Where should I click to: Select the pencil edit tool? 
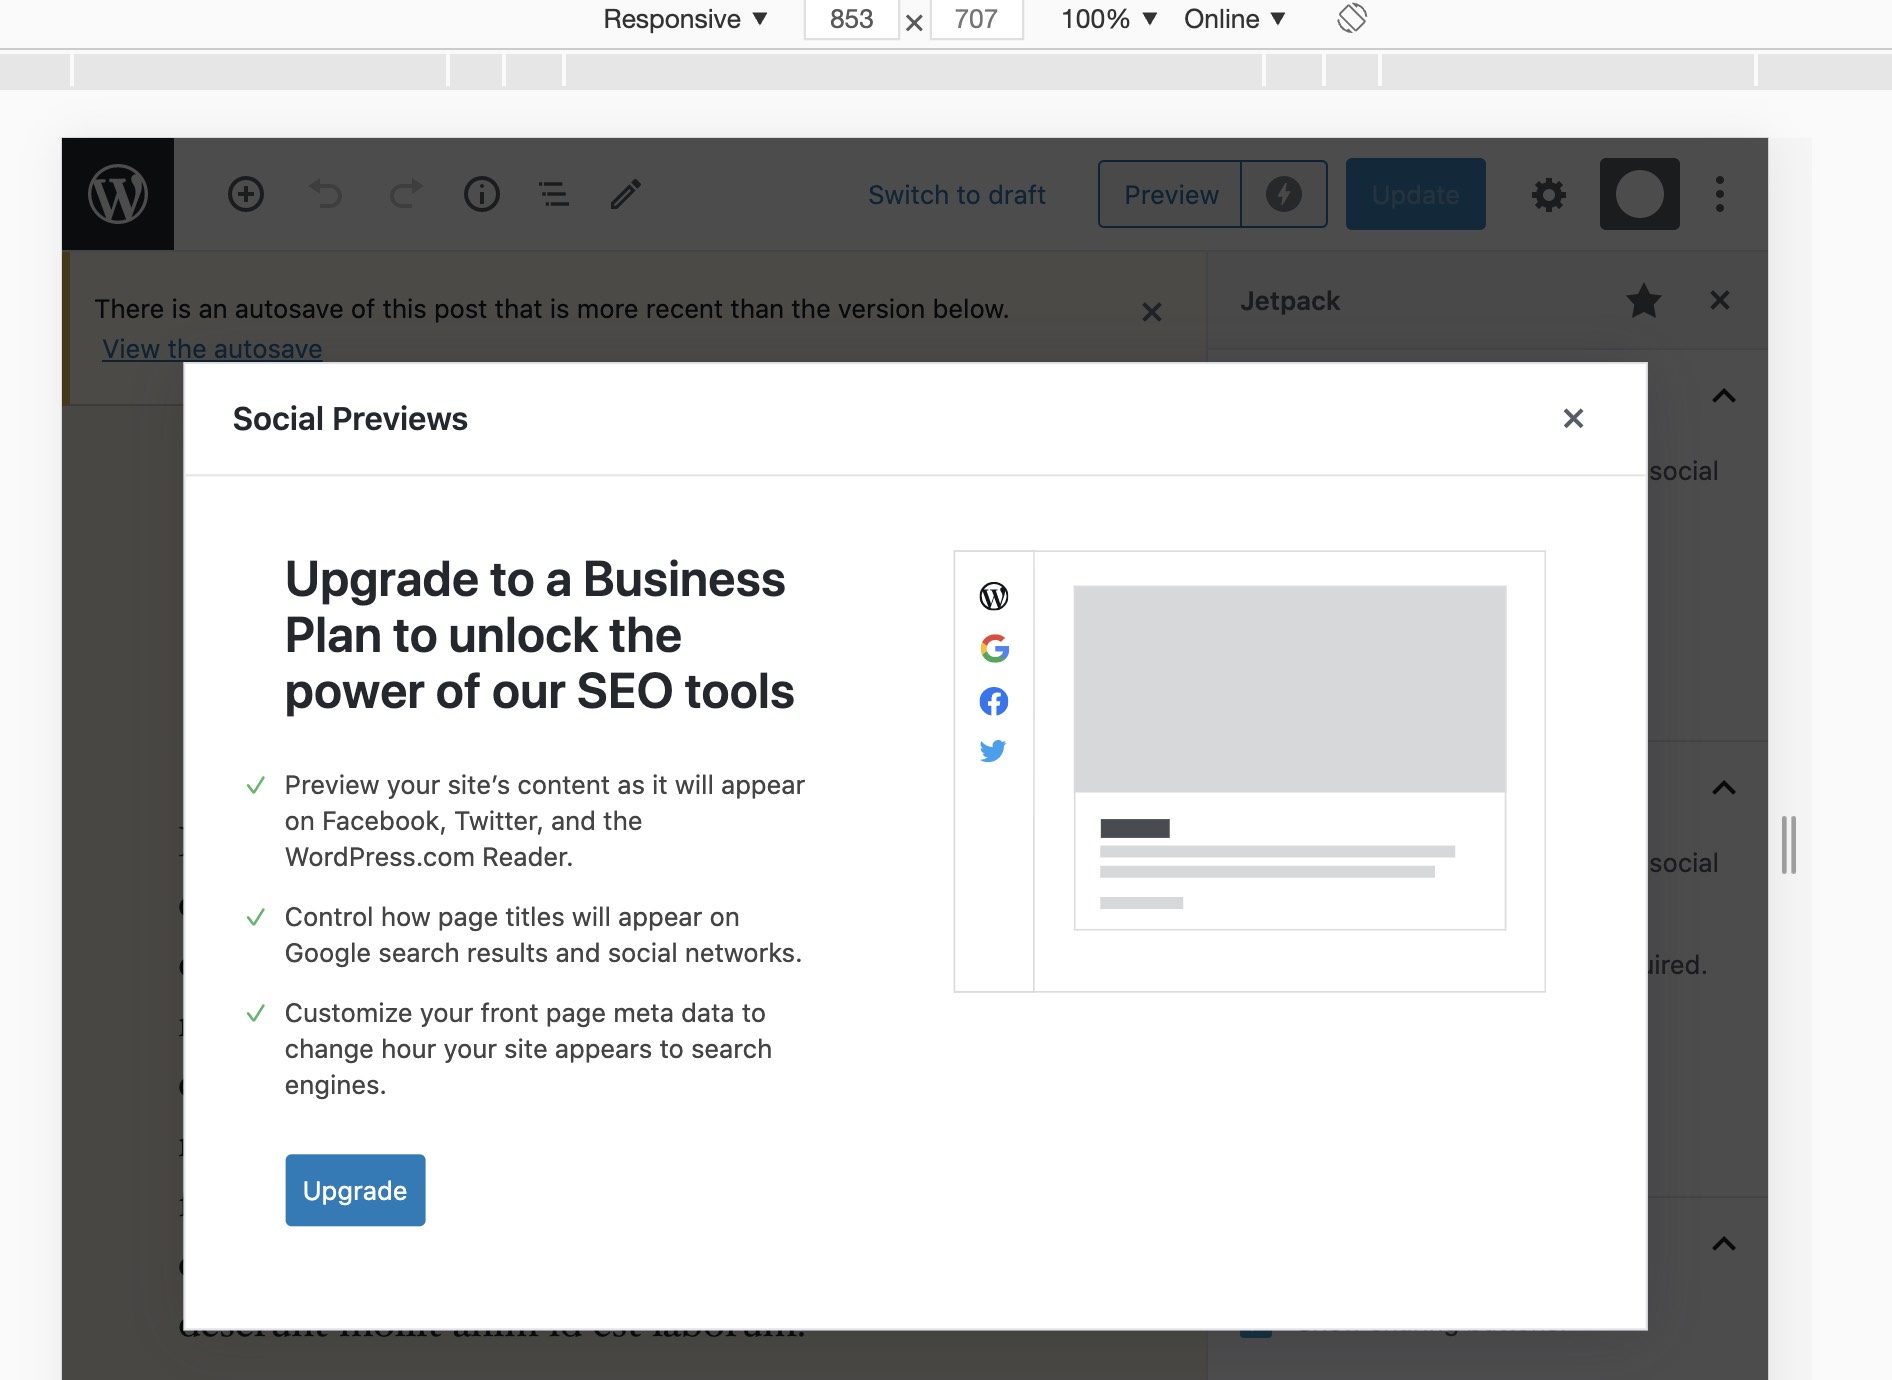pyautogui.click(x=626, y=194)
